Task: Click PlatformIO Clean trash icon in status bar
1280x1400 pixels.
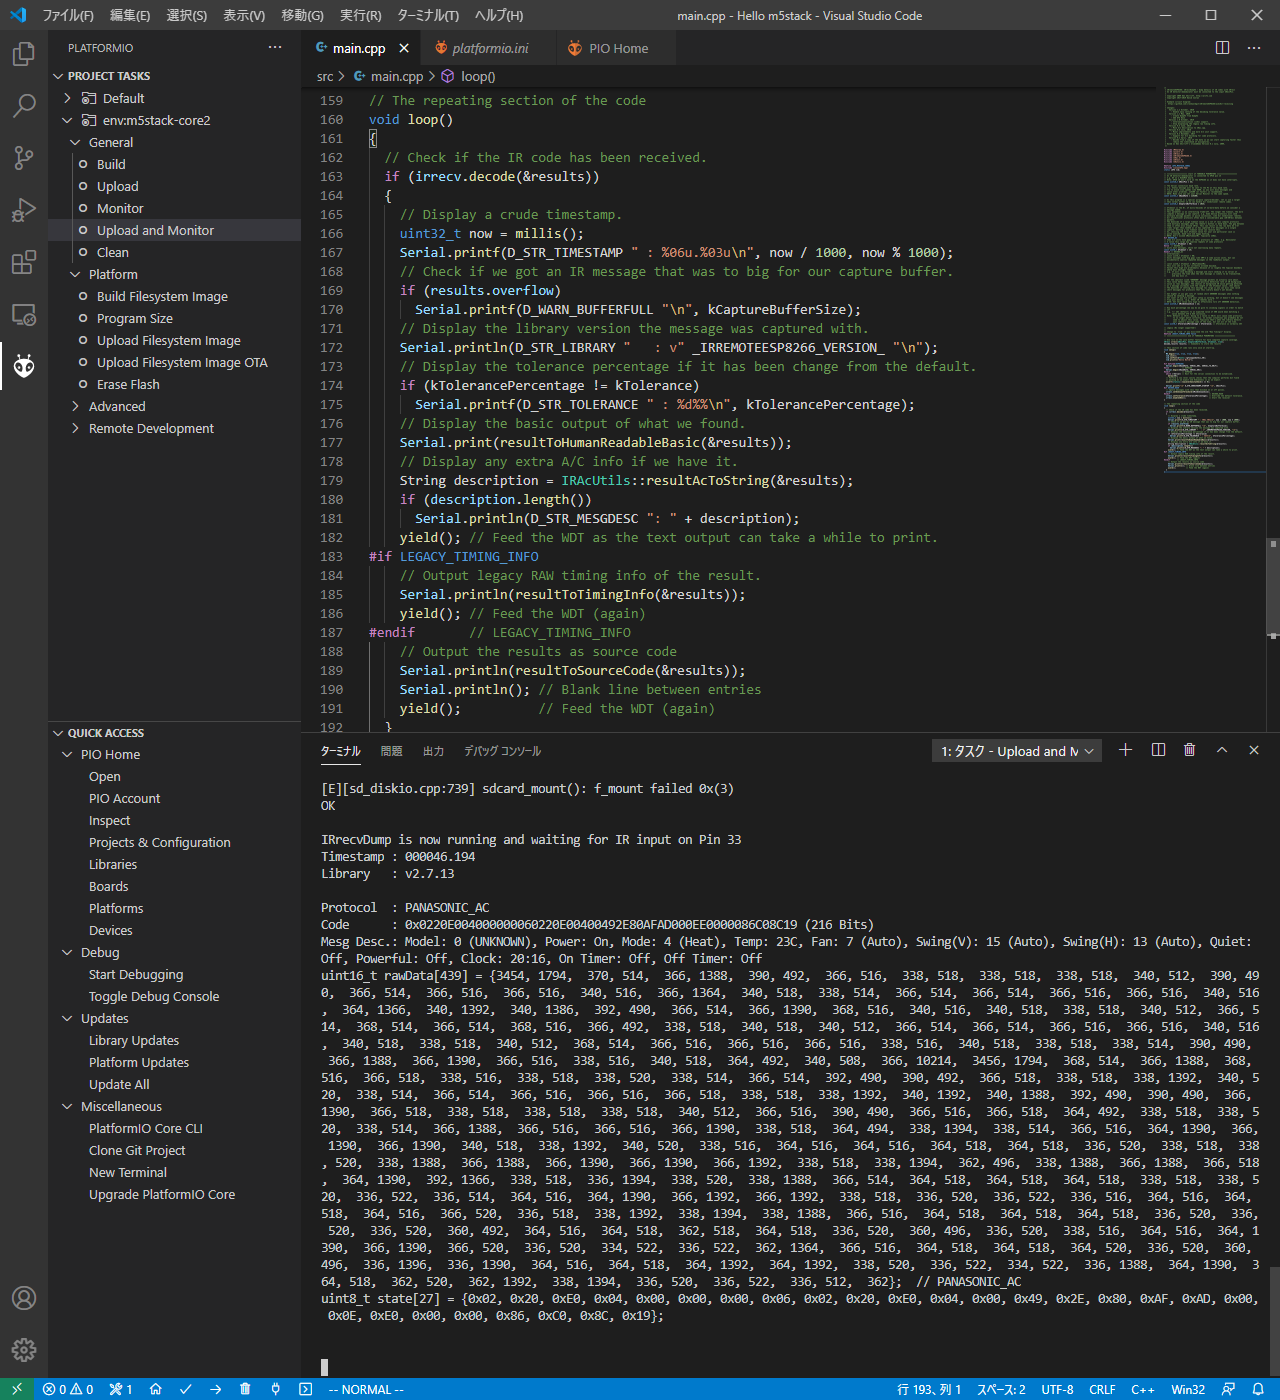Action: click(x=245, y=1389)
